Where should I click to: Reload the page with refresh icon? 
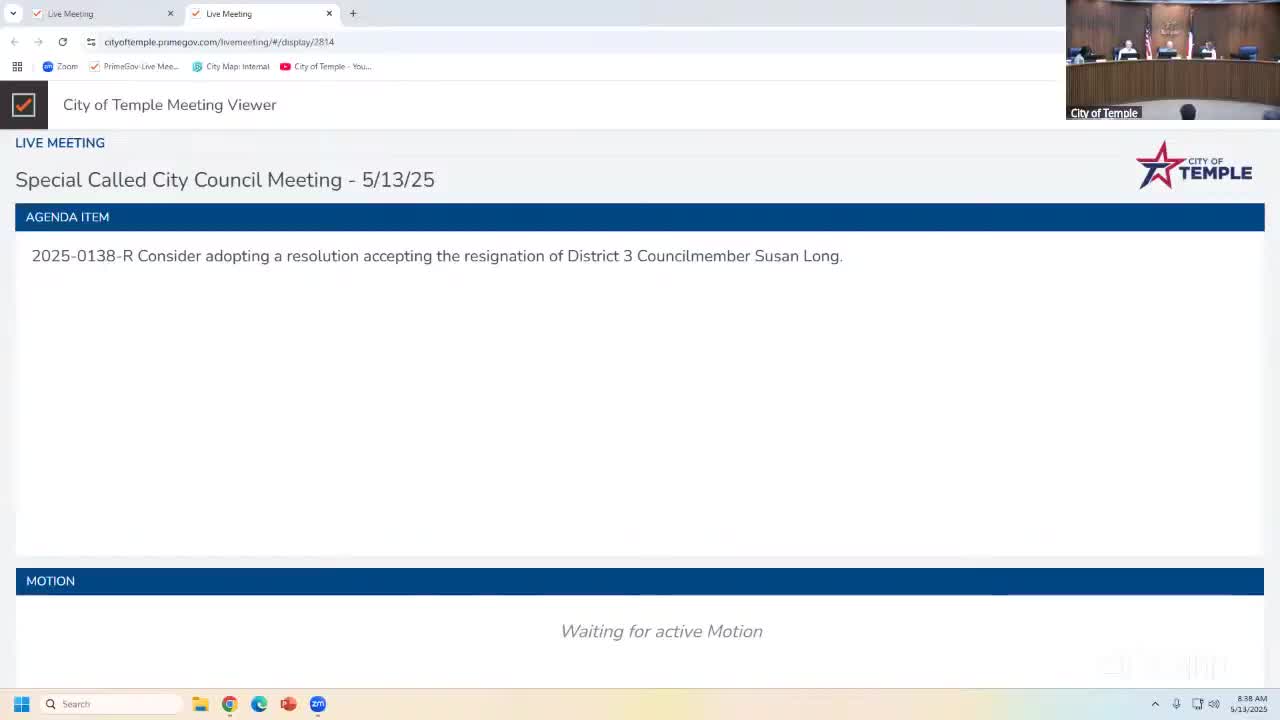pos(62,42)
